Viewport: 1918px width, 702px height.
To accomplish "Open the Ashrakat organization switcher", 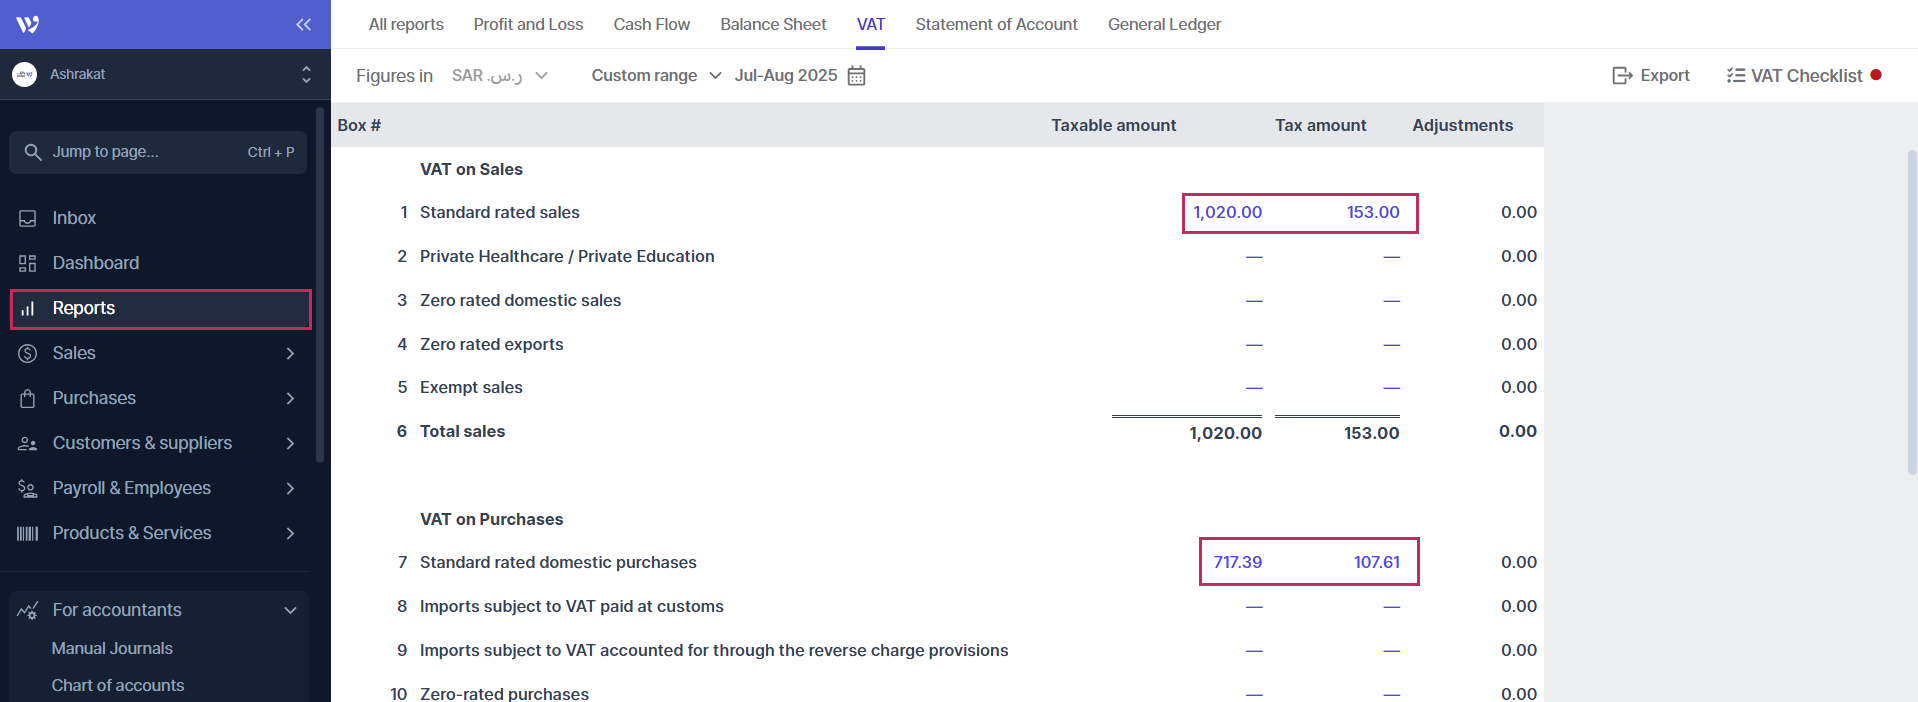I will tap(160, 74).
